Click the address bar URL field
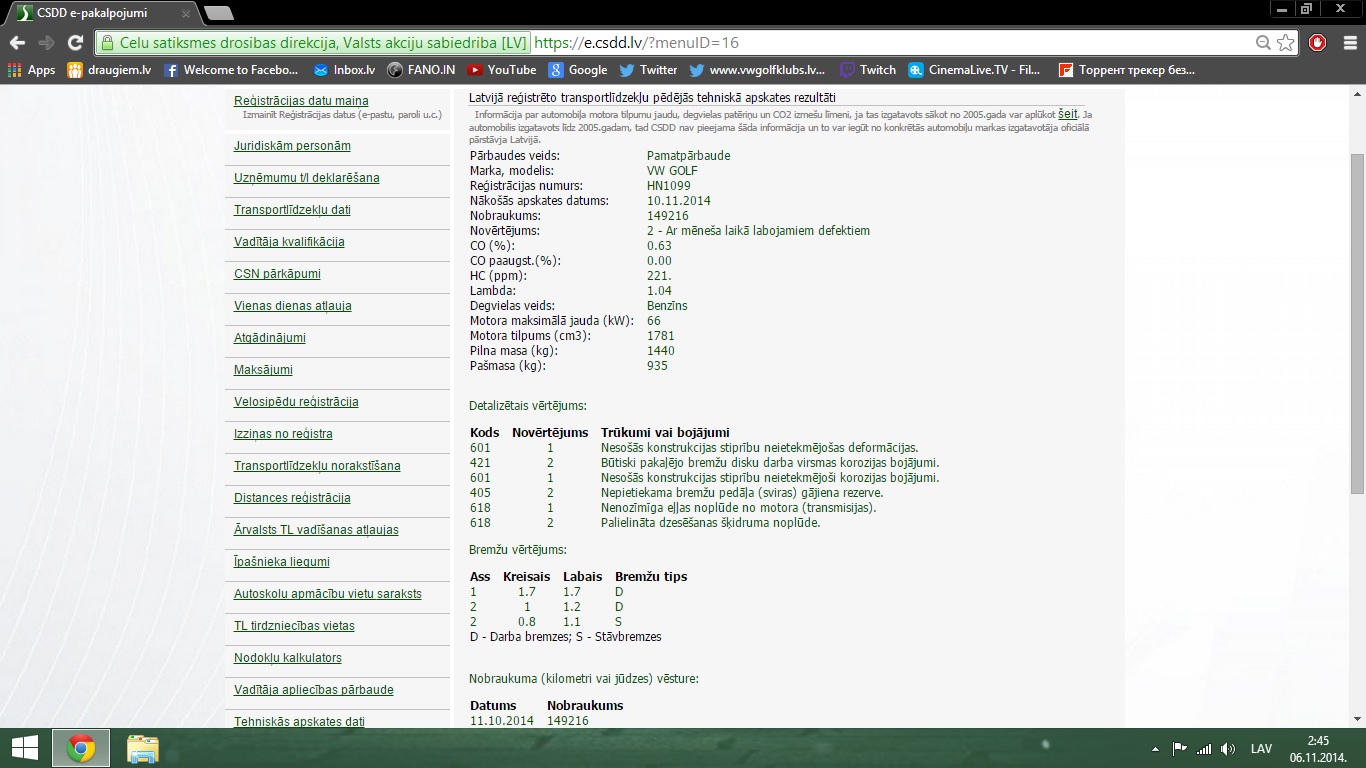 [680, 43]
